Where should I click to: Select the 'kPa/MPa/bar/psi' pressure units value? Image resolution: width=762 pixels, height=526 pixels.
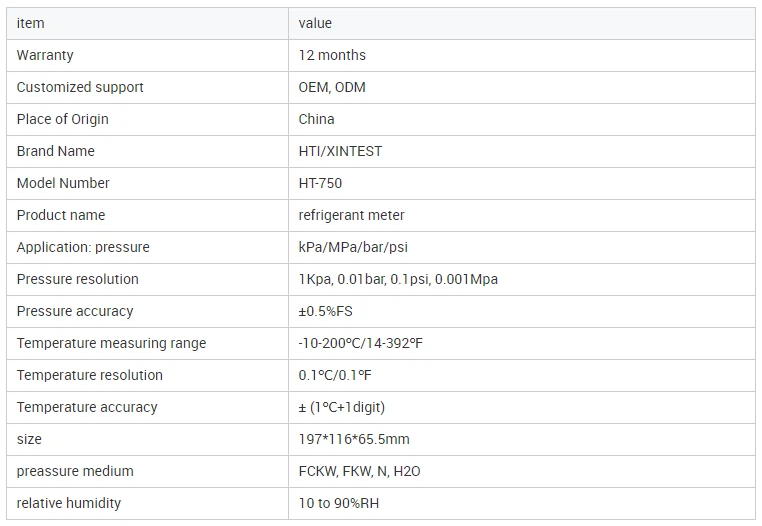coord(354,247)
